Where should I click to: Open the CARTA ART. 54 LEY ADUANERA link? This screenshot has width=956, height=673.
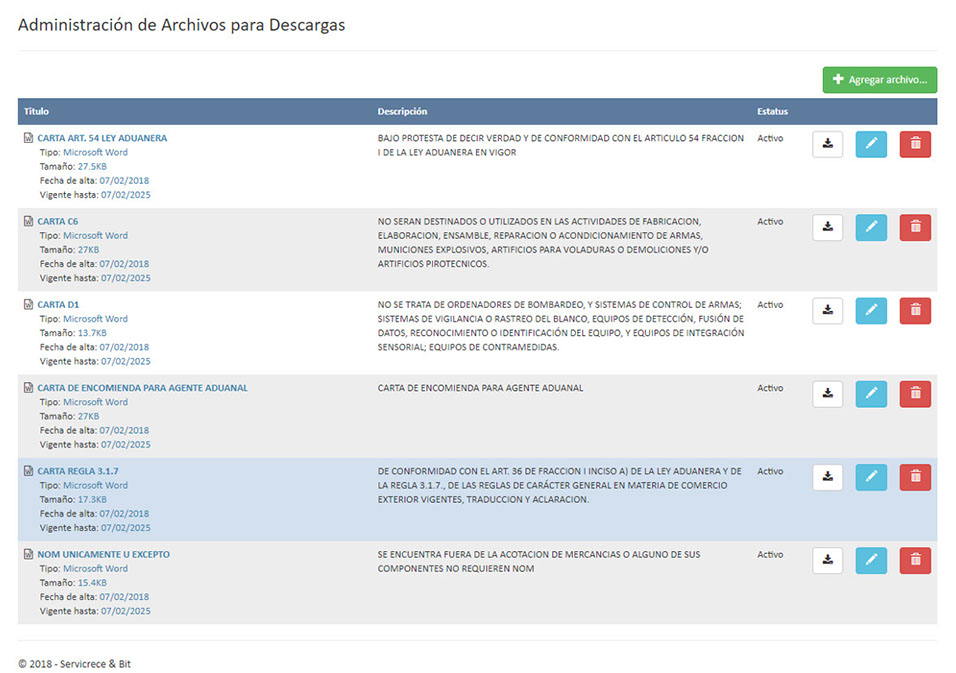(x=102, y=138)
